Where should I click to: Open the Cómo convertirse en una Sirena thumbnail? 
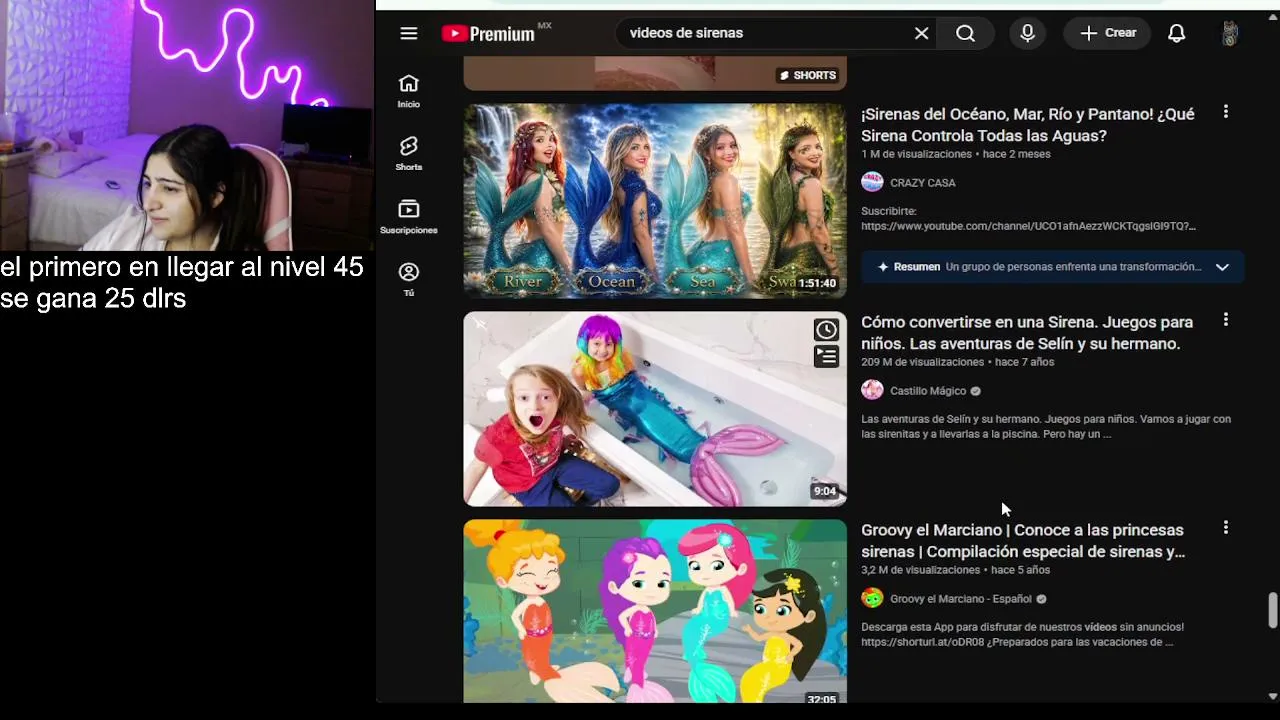(x=655, y=409)
